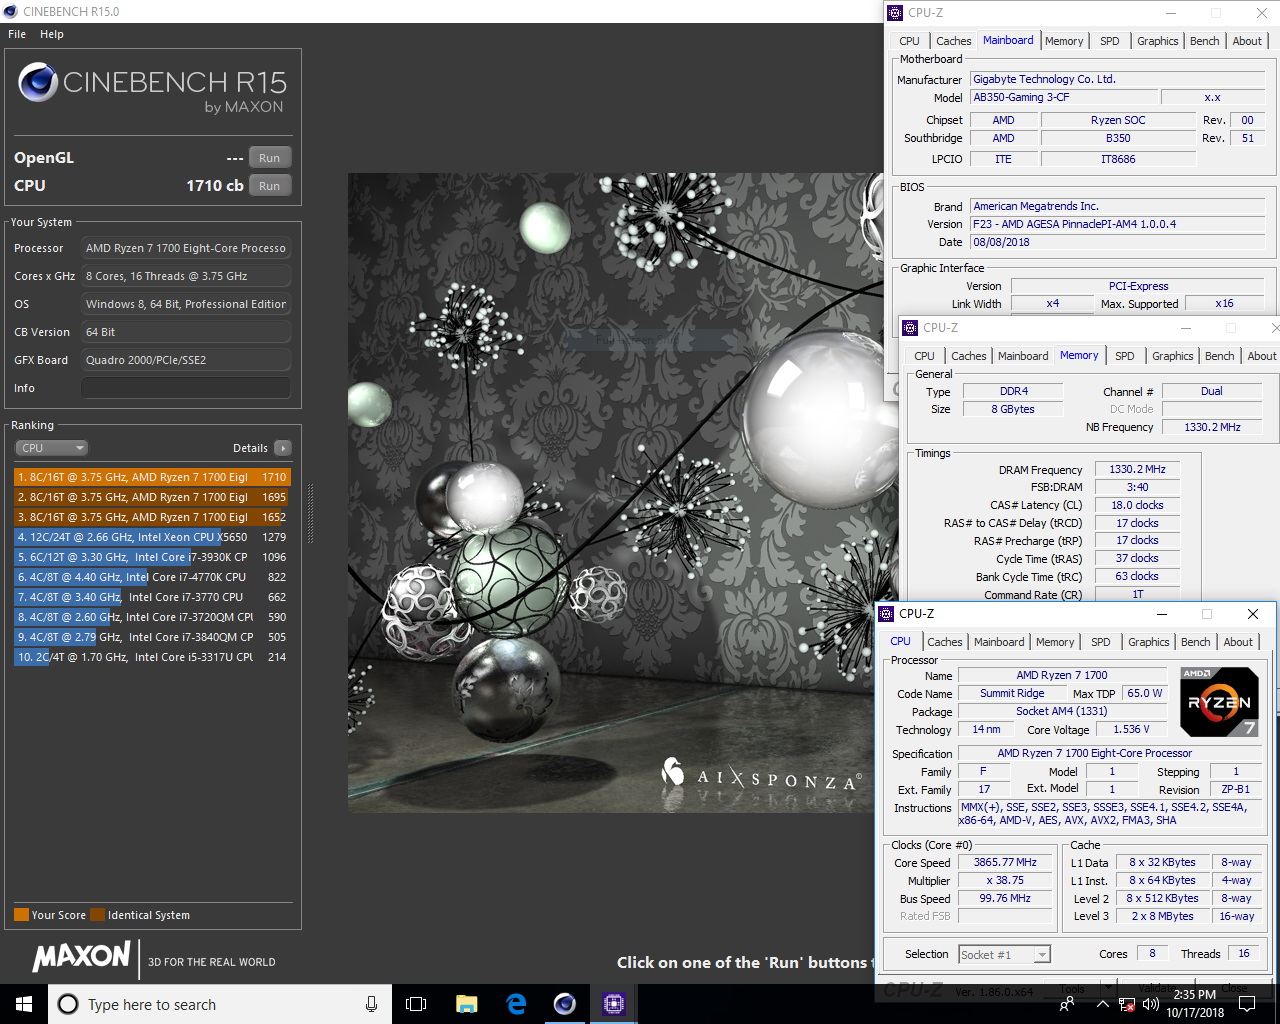Open Caches tab in Mainboard CPU-Z window
The image size is (1280, 1024).
click(953, 41)
